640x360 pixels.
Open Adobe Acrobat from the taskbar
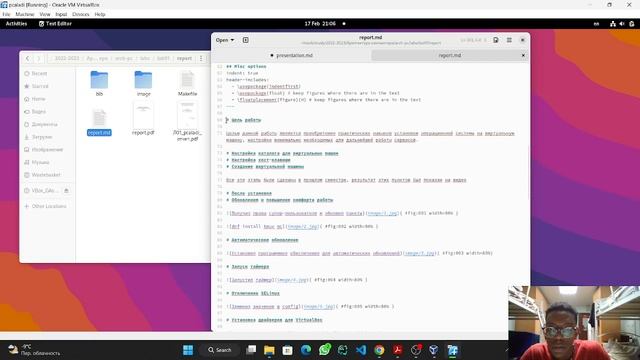(x=398, y=350)
